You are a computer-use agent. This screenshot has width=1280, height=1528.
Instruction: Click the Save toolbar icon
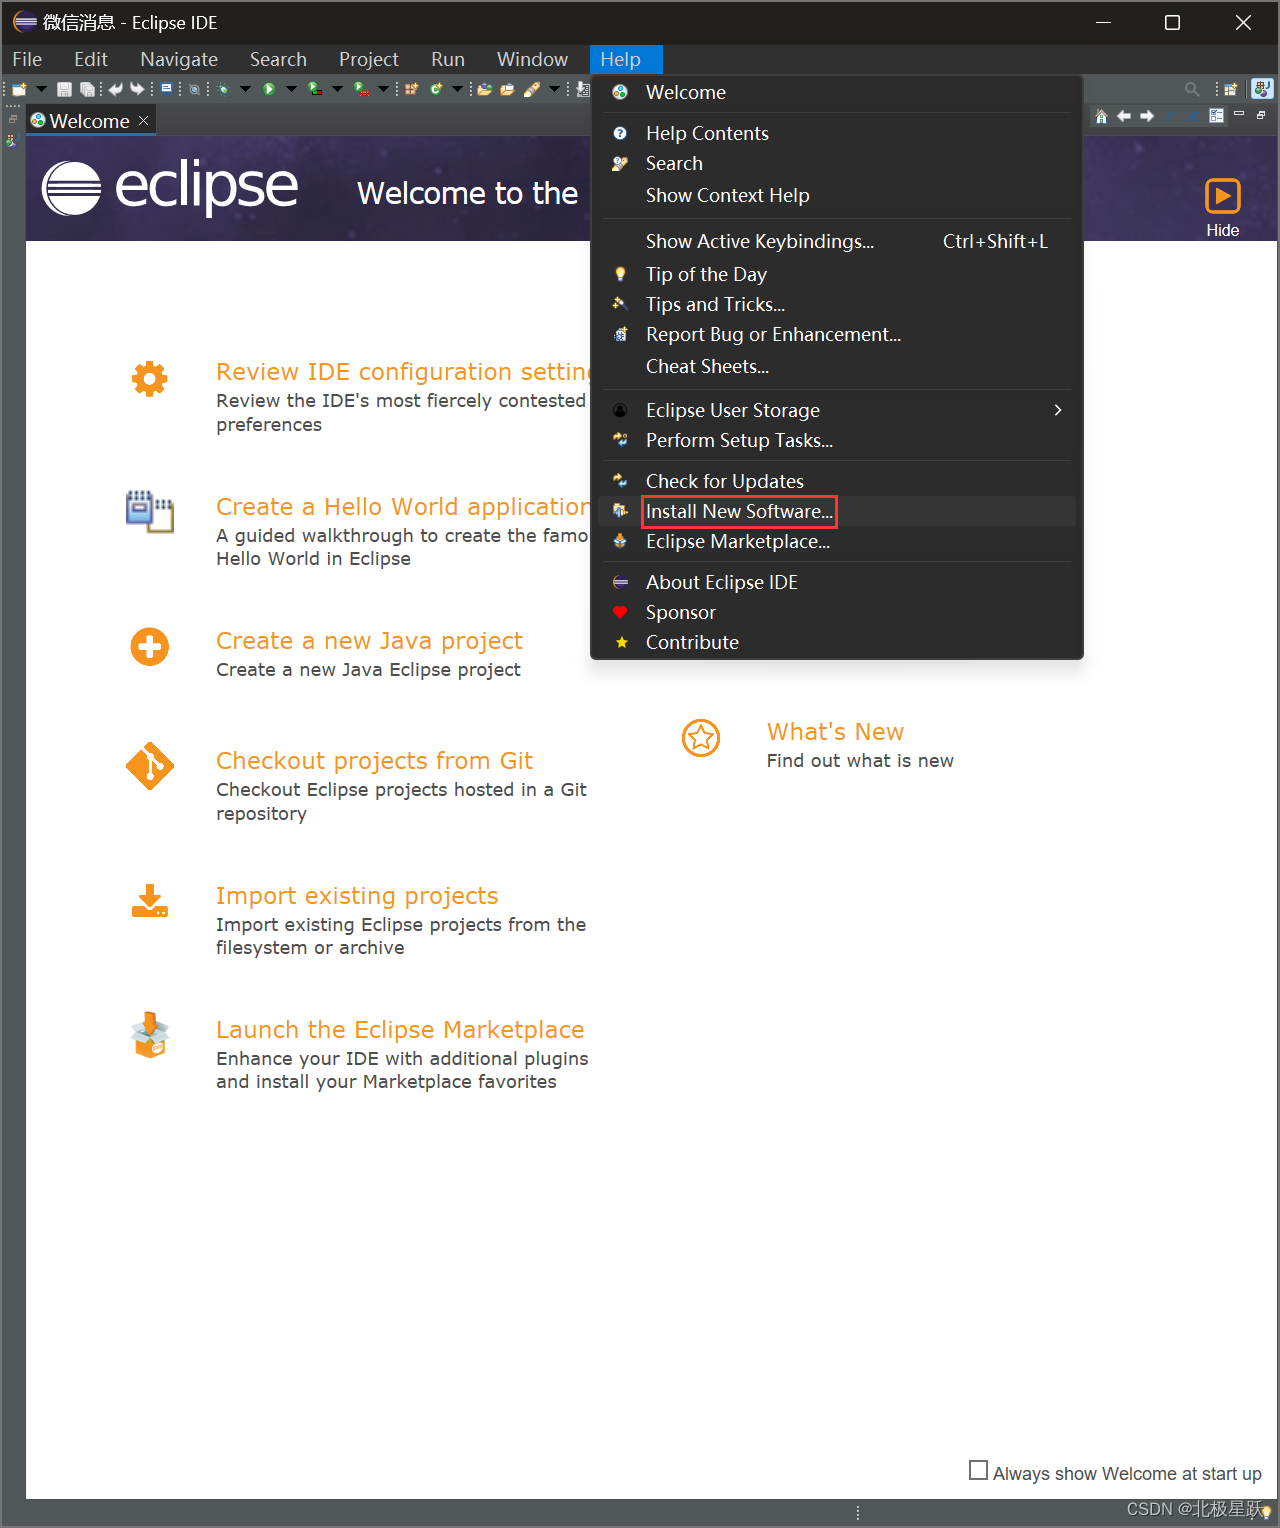click(64, 89)
